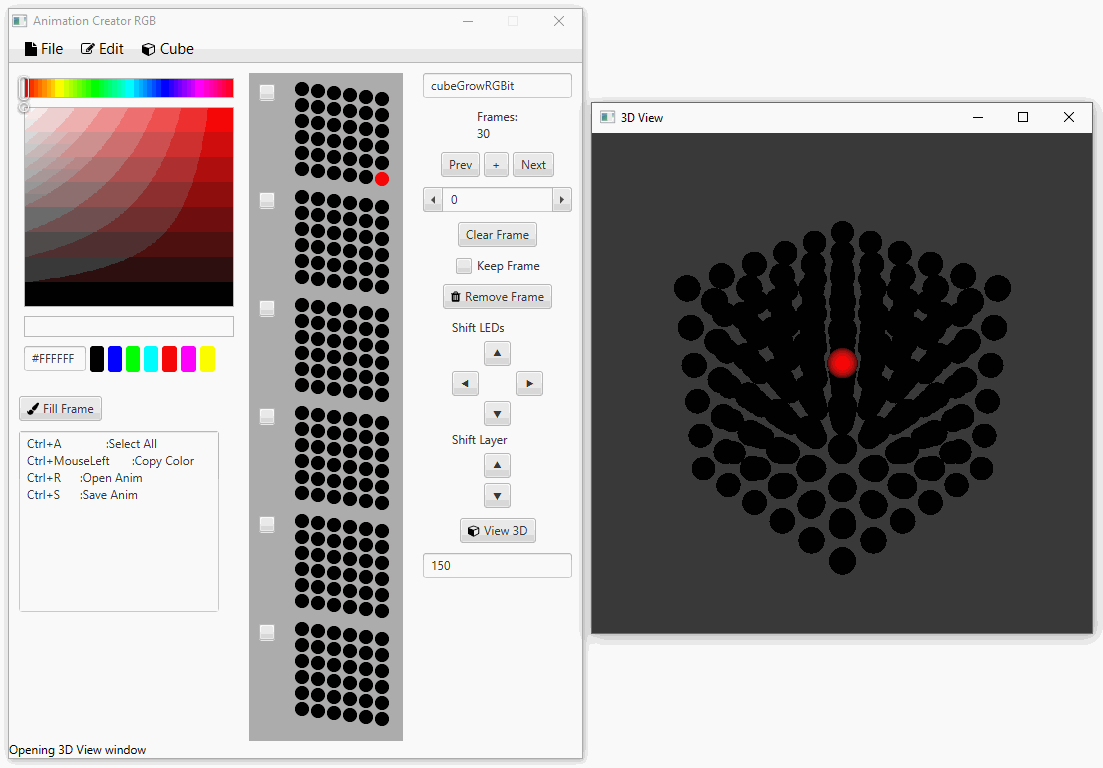Shift LEDs down arrow

(x=497, y=414)
